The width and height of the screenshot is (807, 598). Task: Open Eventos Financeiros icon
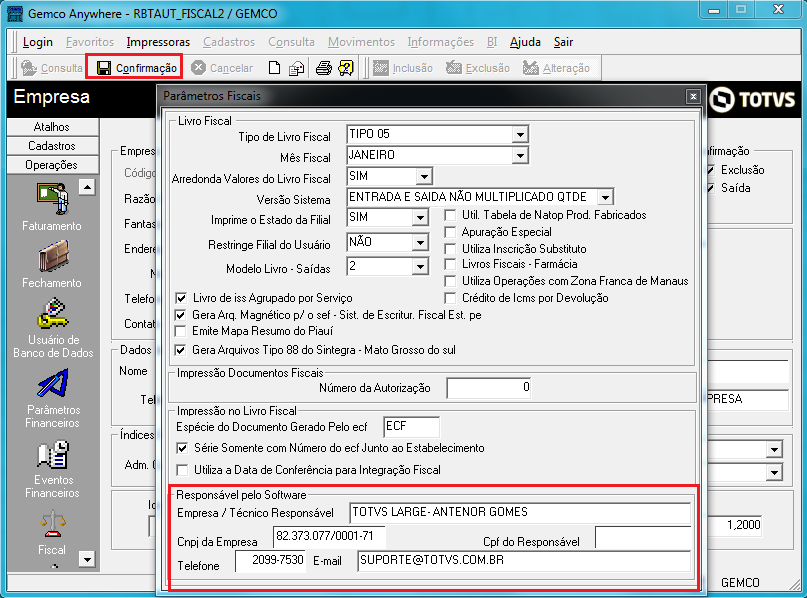pyautogui.click(x=52, y=454)
